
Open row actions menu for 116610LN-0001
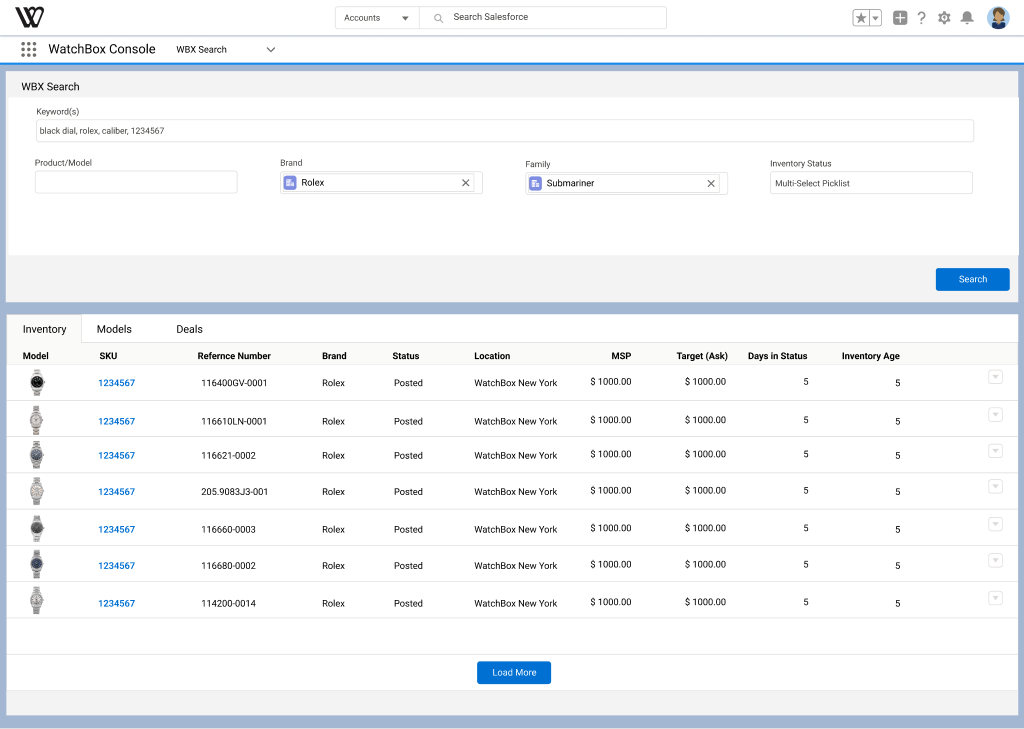[x=995, y=415]
